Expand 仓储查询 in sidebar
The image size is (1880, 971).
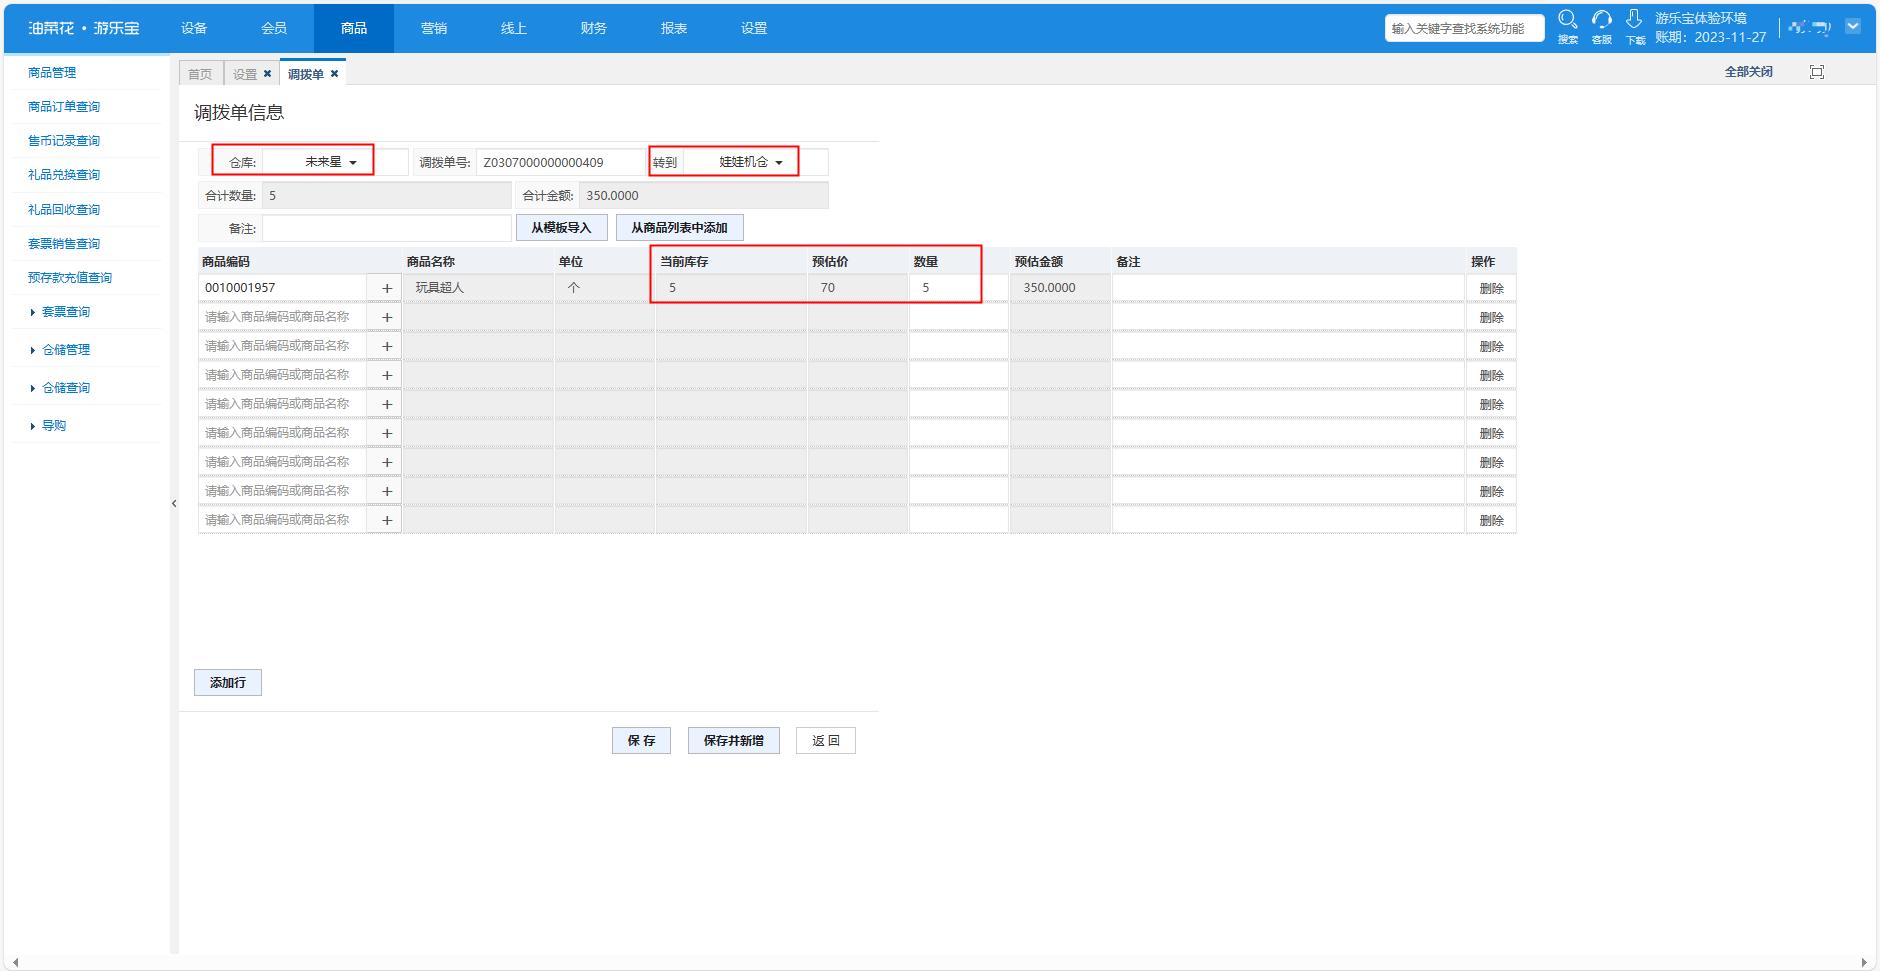[x=66, y=388]
